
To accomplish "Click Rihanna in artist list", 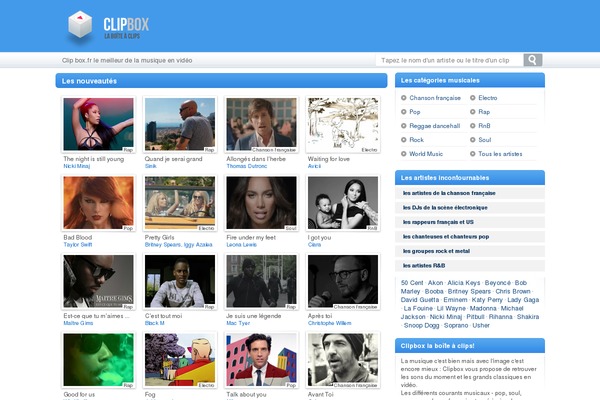I will tap(501, 317).
